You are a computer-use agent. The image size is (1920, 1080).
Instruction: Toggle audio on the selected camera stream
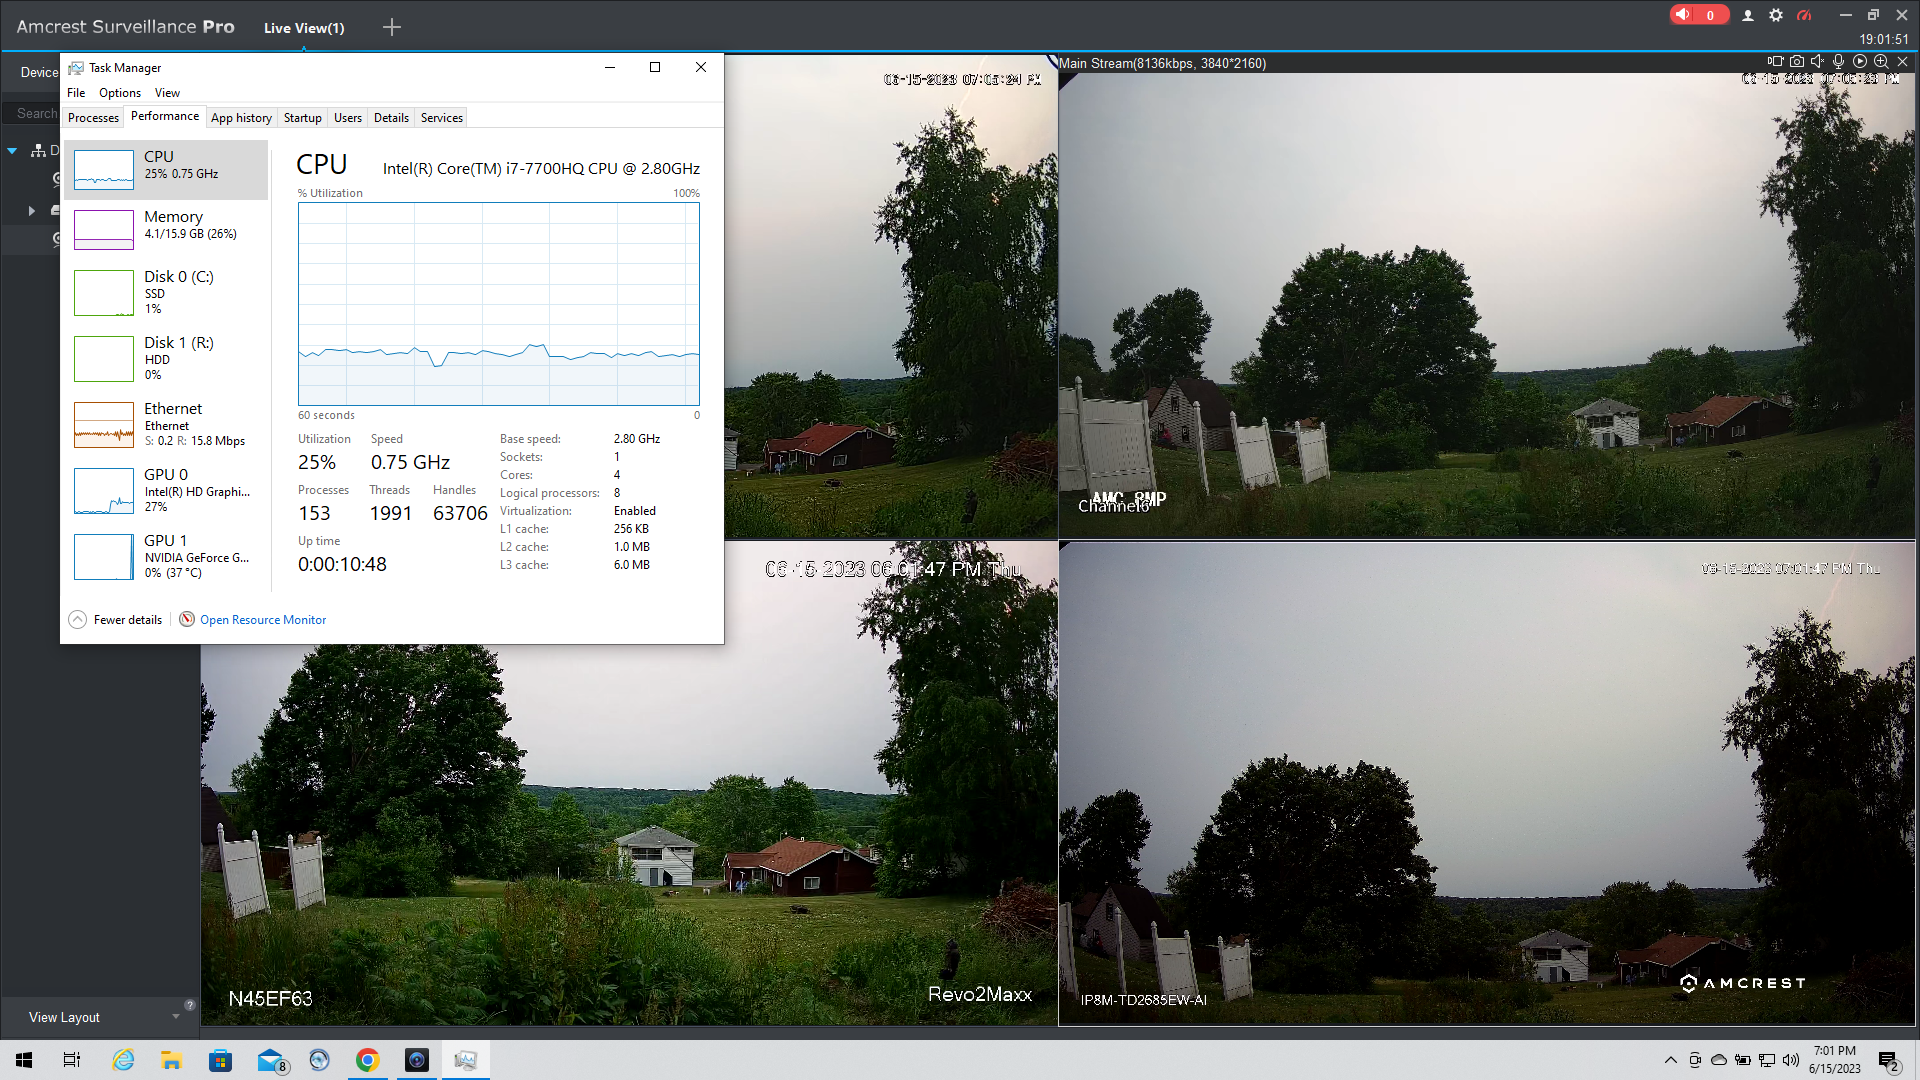click(1817, 62)
